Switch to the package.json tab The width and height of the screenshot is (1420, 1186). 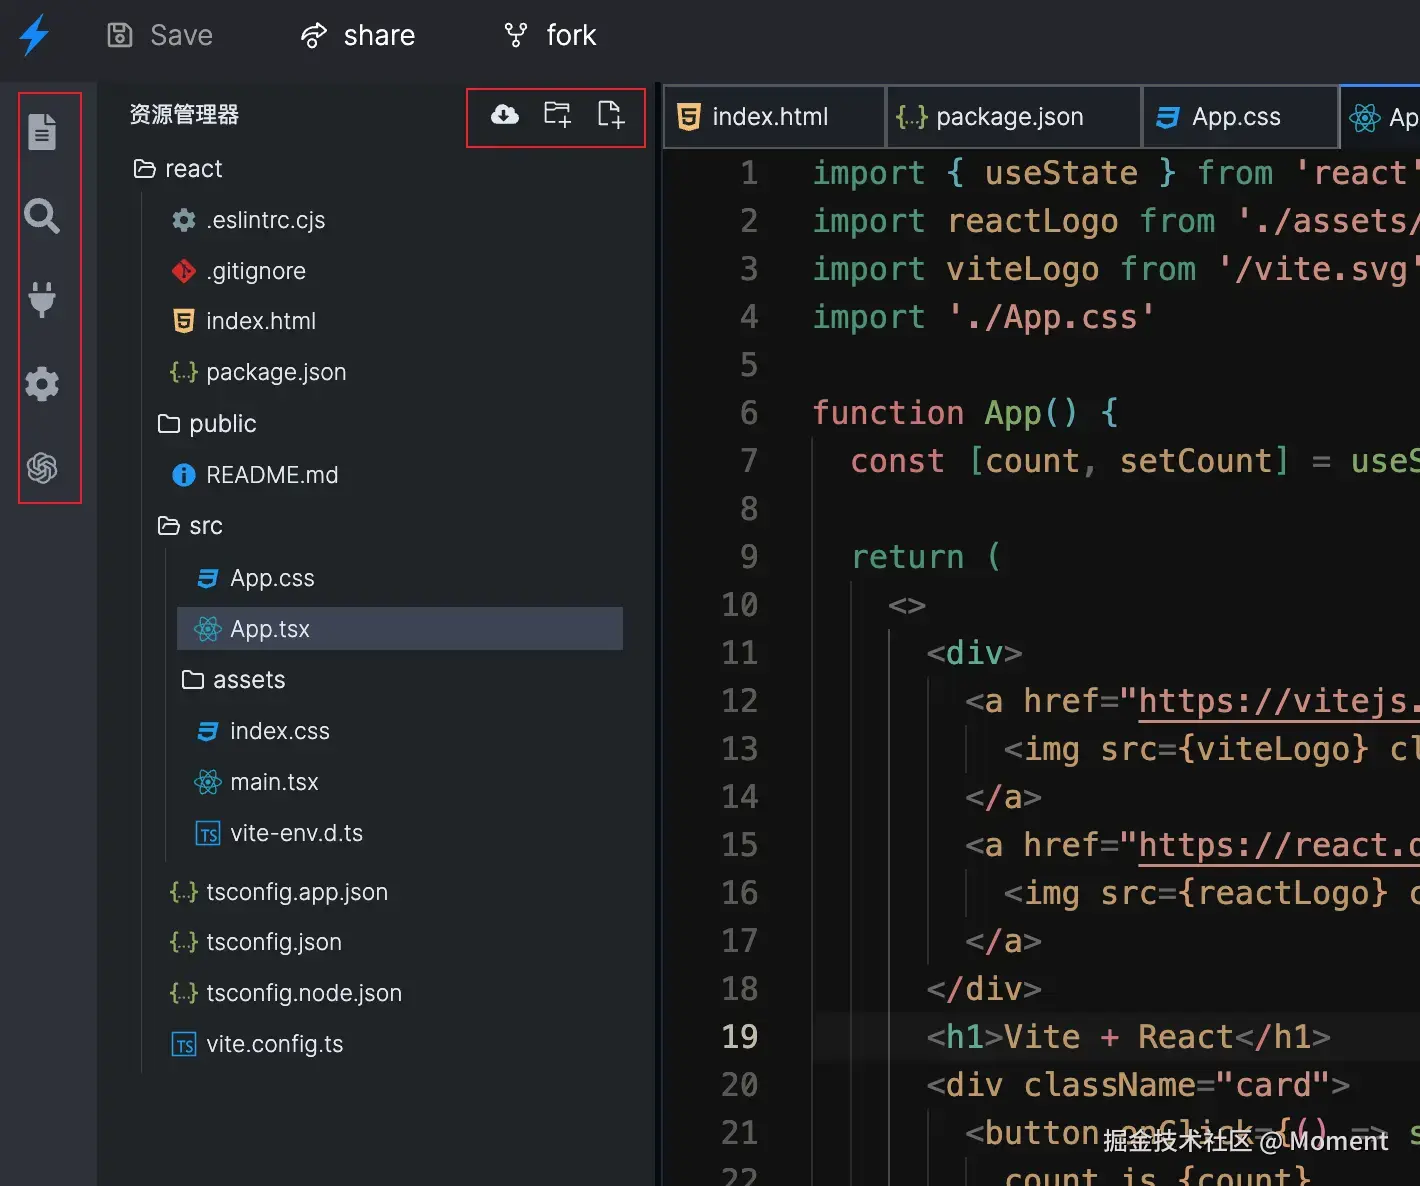(1013, 117)
